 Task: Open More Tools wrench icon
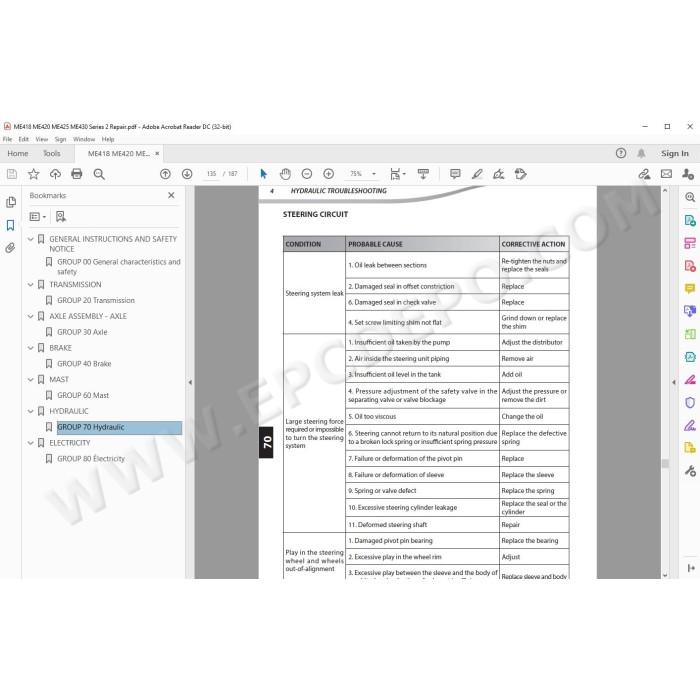click(x=690, y=471)
